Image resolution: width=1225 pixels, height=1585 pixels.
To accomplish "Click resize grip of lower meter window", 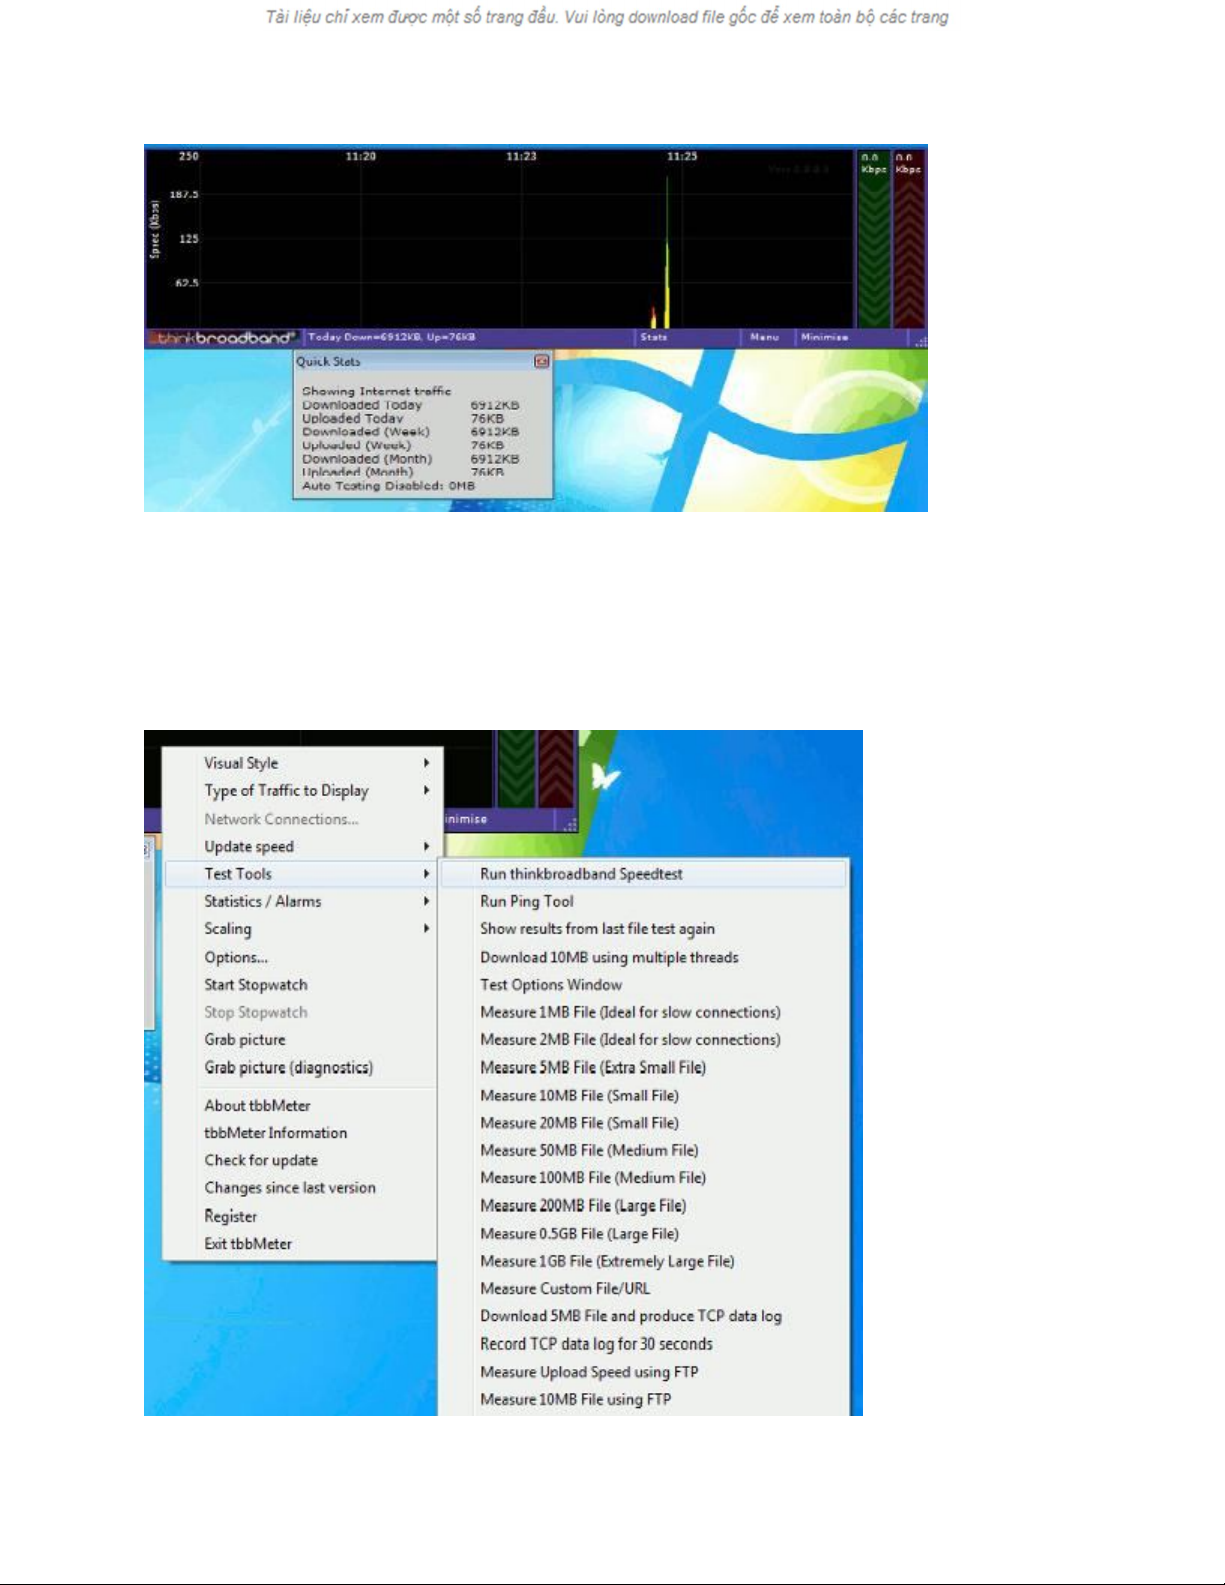I will [x=570, y=823].
